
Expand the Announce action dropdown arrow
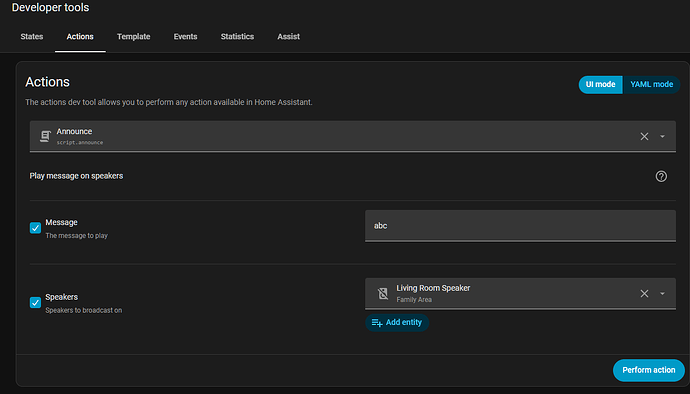coord(662,136)
